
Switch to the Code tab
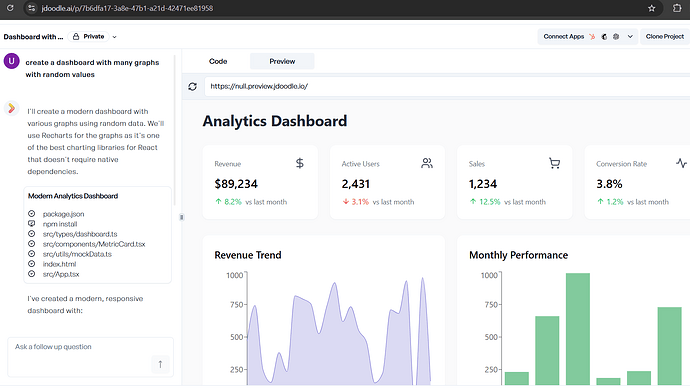218,61
